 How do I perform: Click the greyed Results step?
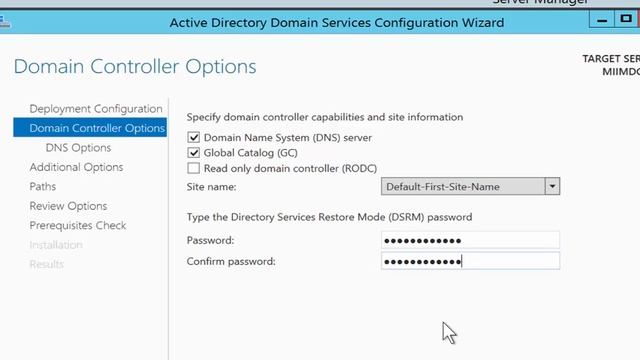point(47,264)
